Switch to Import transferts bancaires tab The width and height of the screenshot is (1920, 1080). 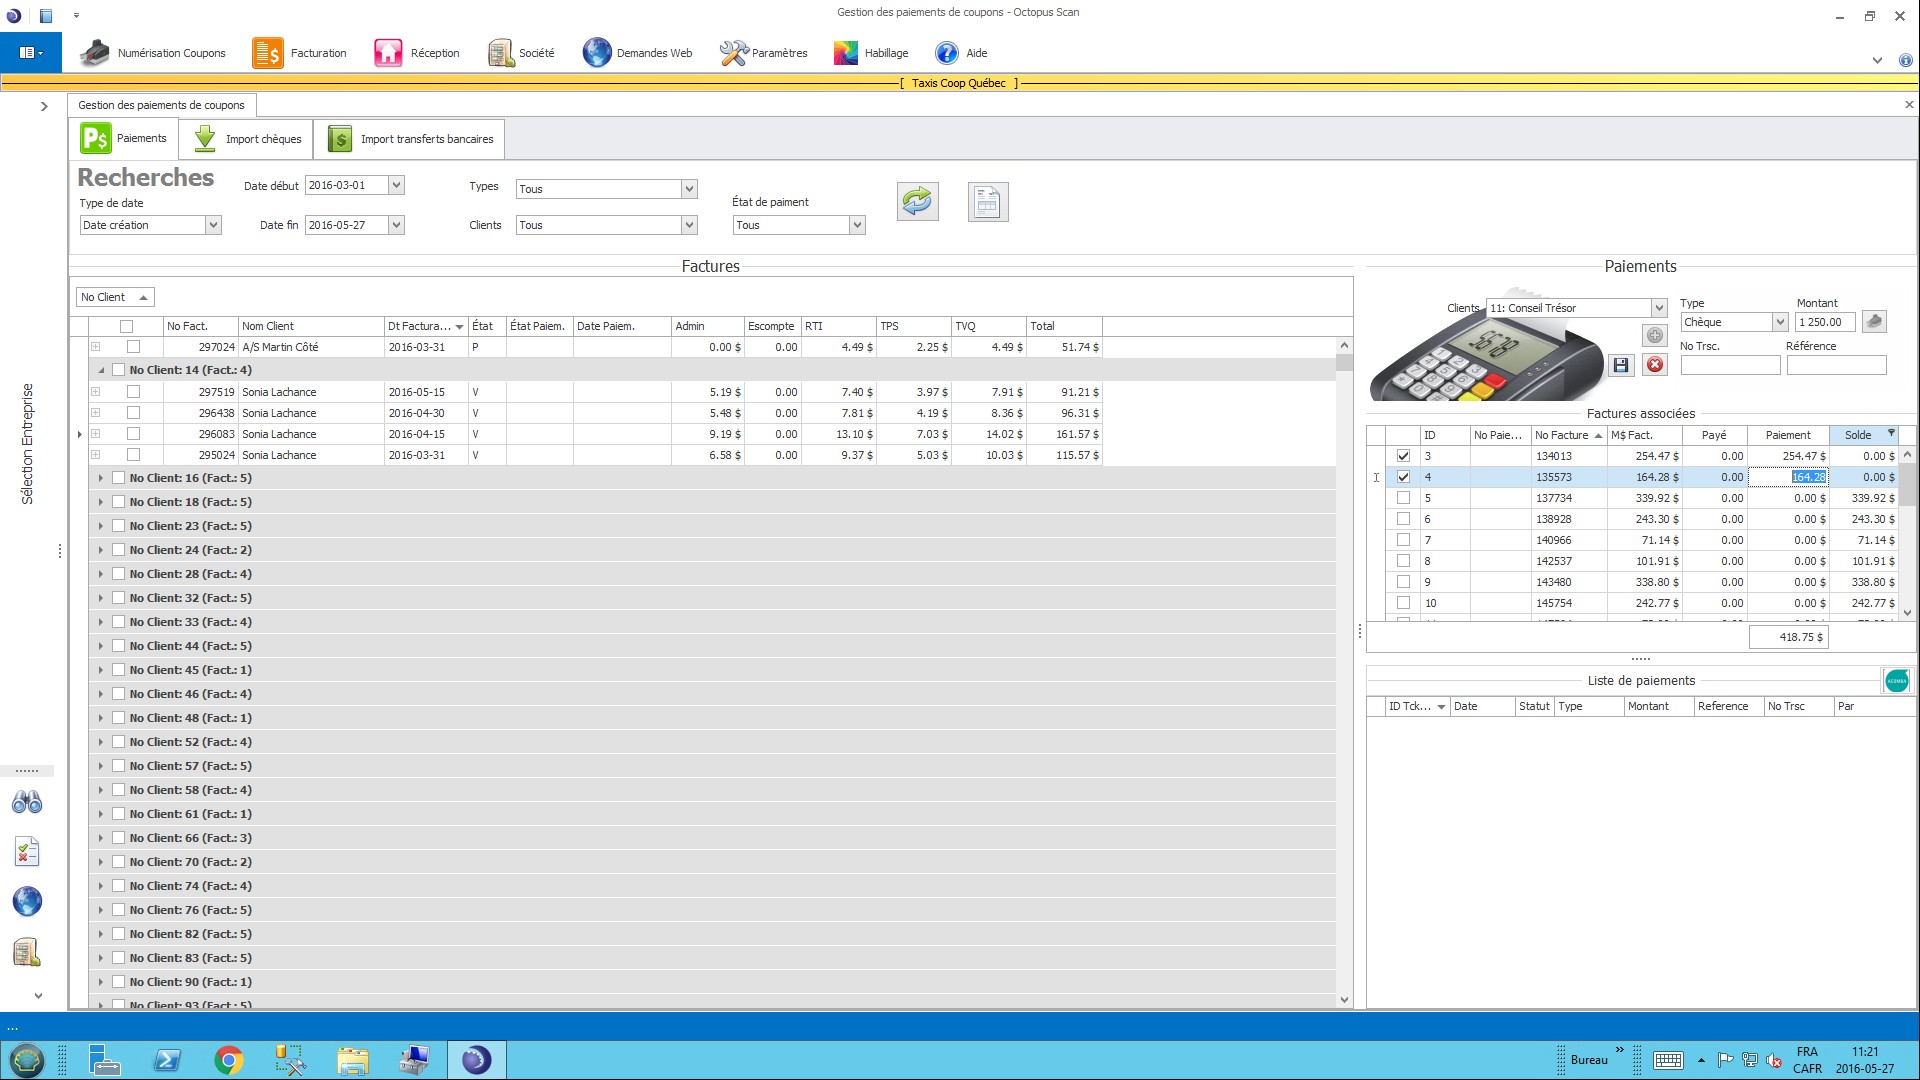(x=410, y=139)
